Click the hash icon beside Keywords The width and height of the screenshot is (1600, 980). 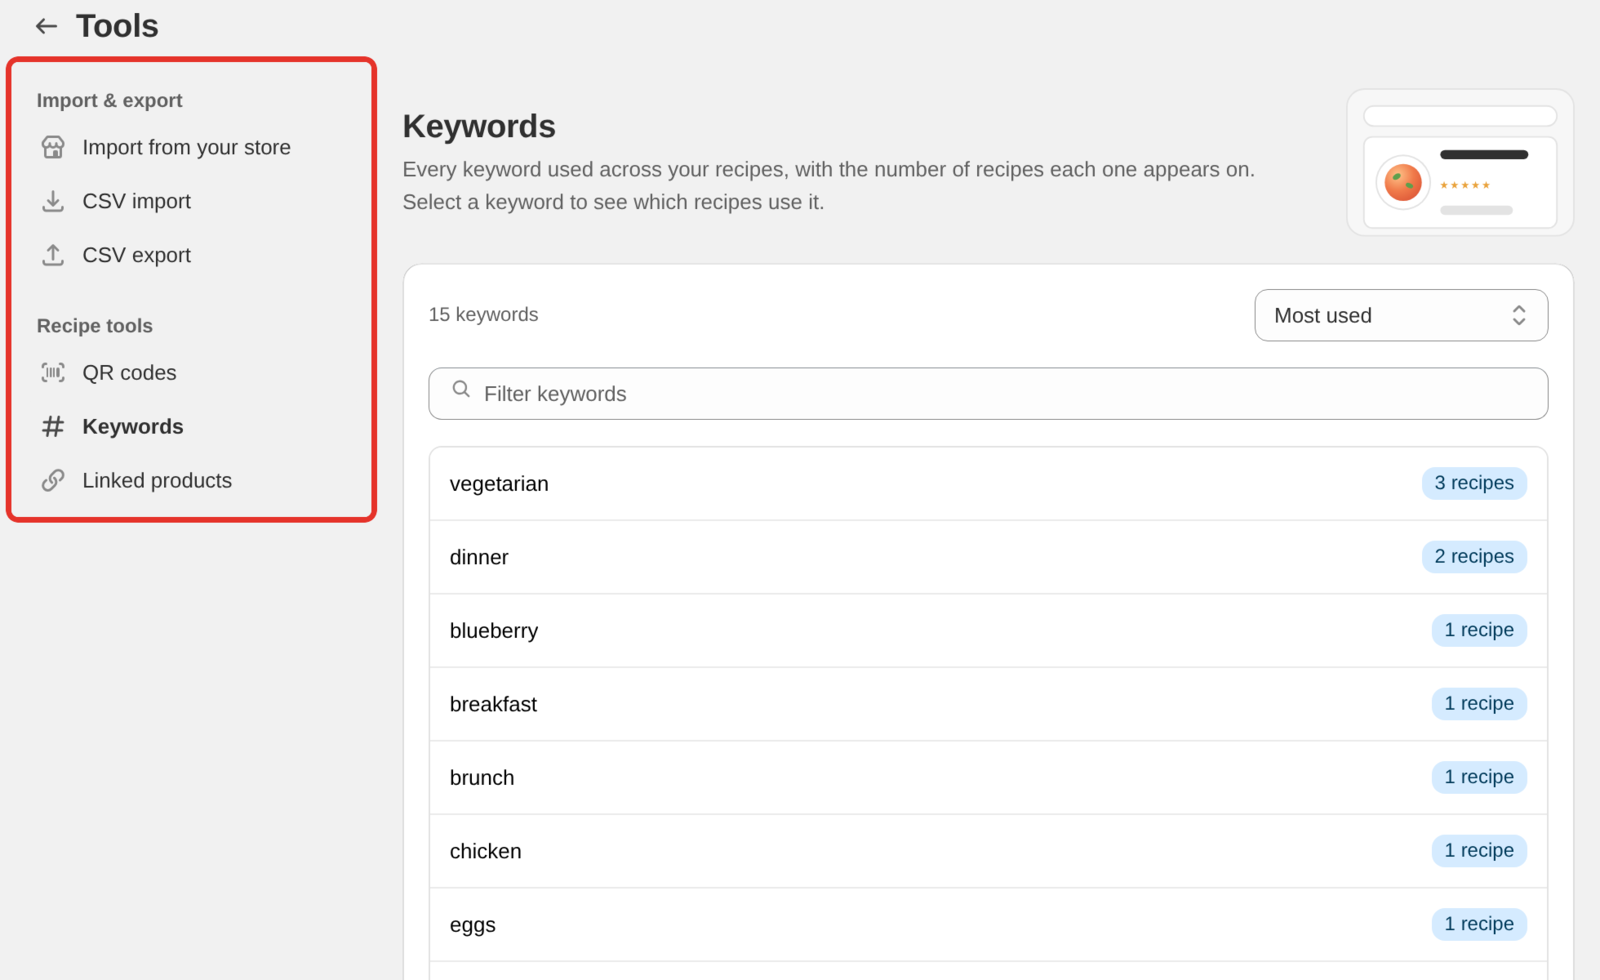coord(53,427)
